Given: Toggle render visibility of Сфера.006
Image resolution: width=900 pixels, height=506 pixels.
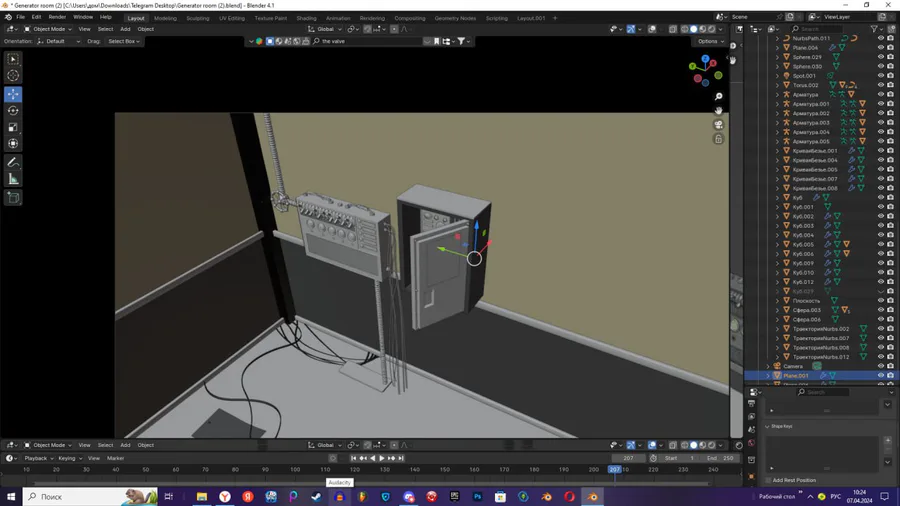Looking at the screenshot, I should tap(890, 320).
